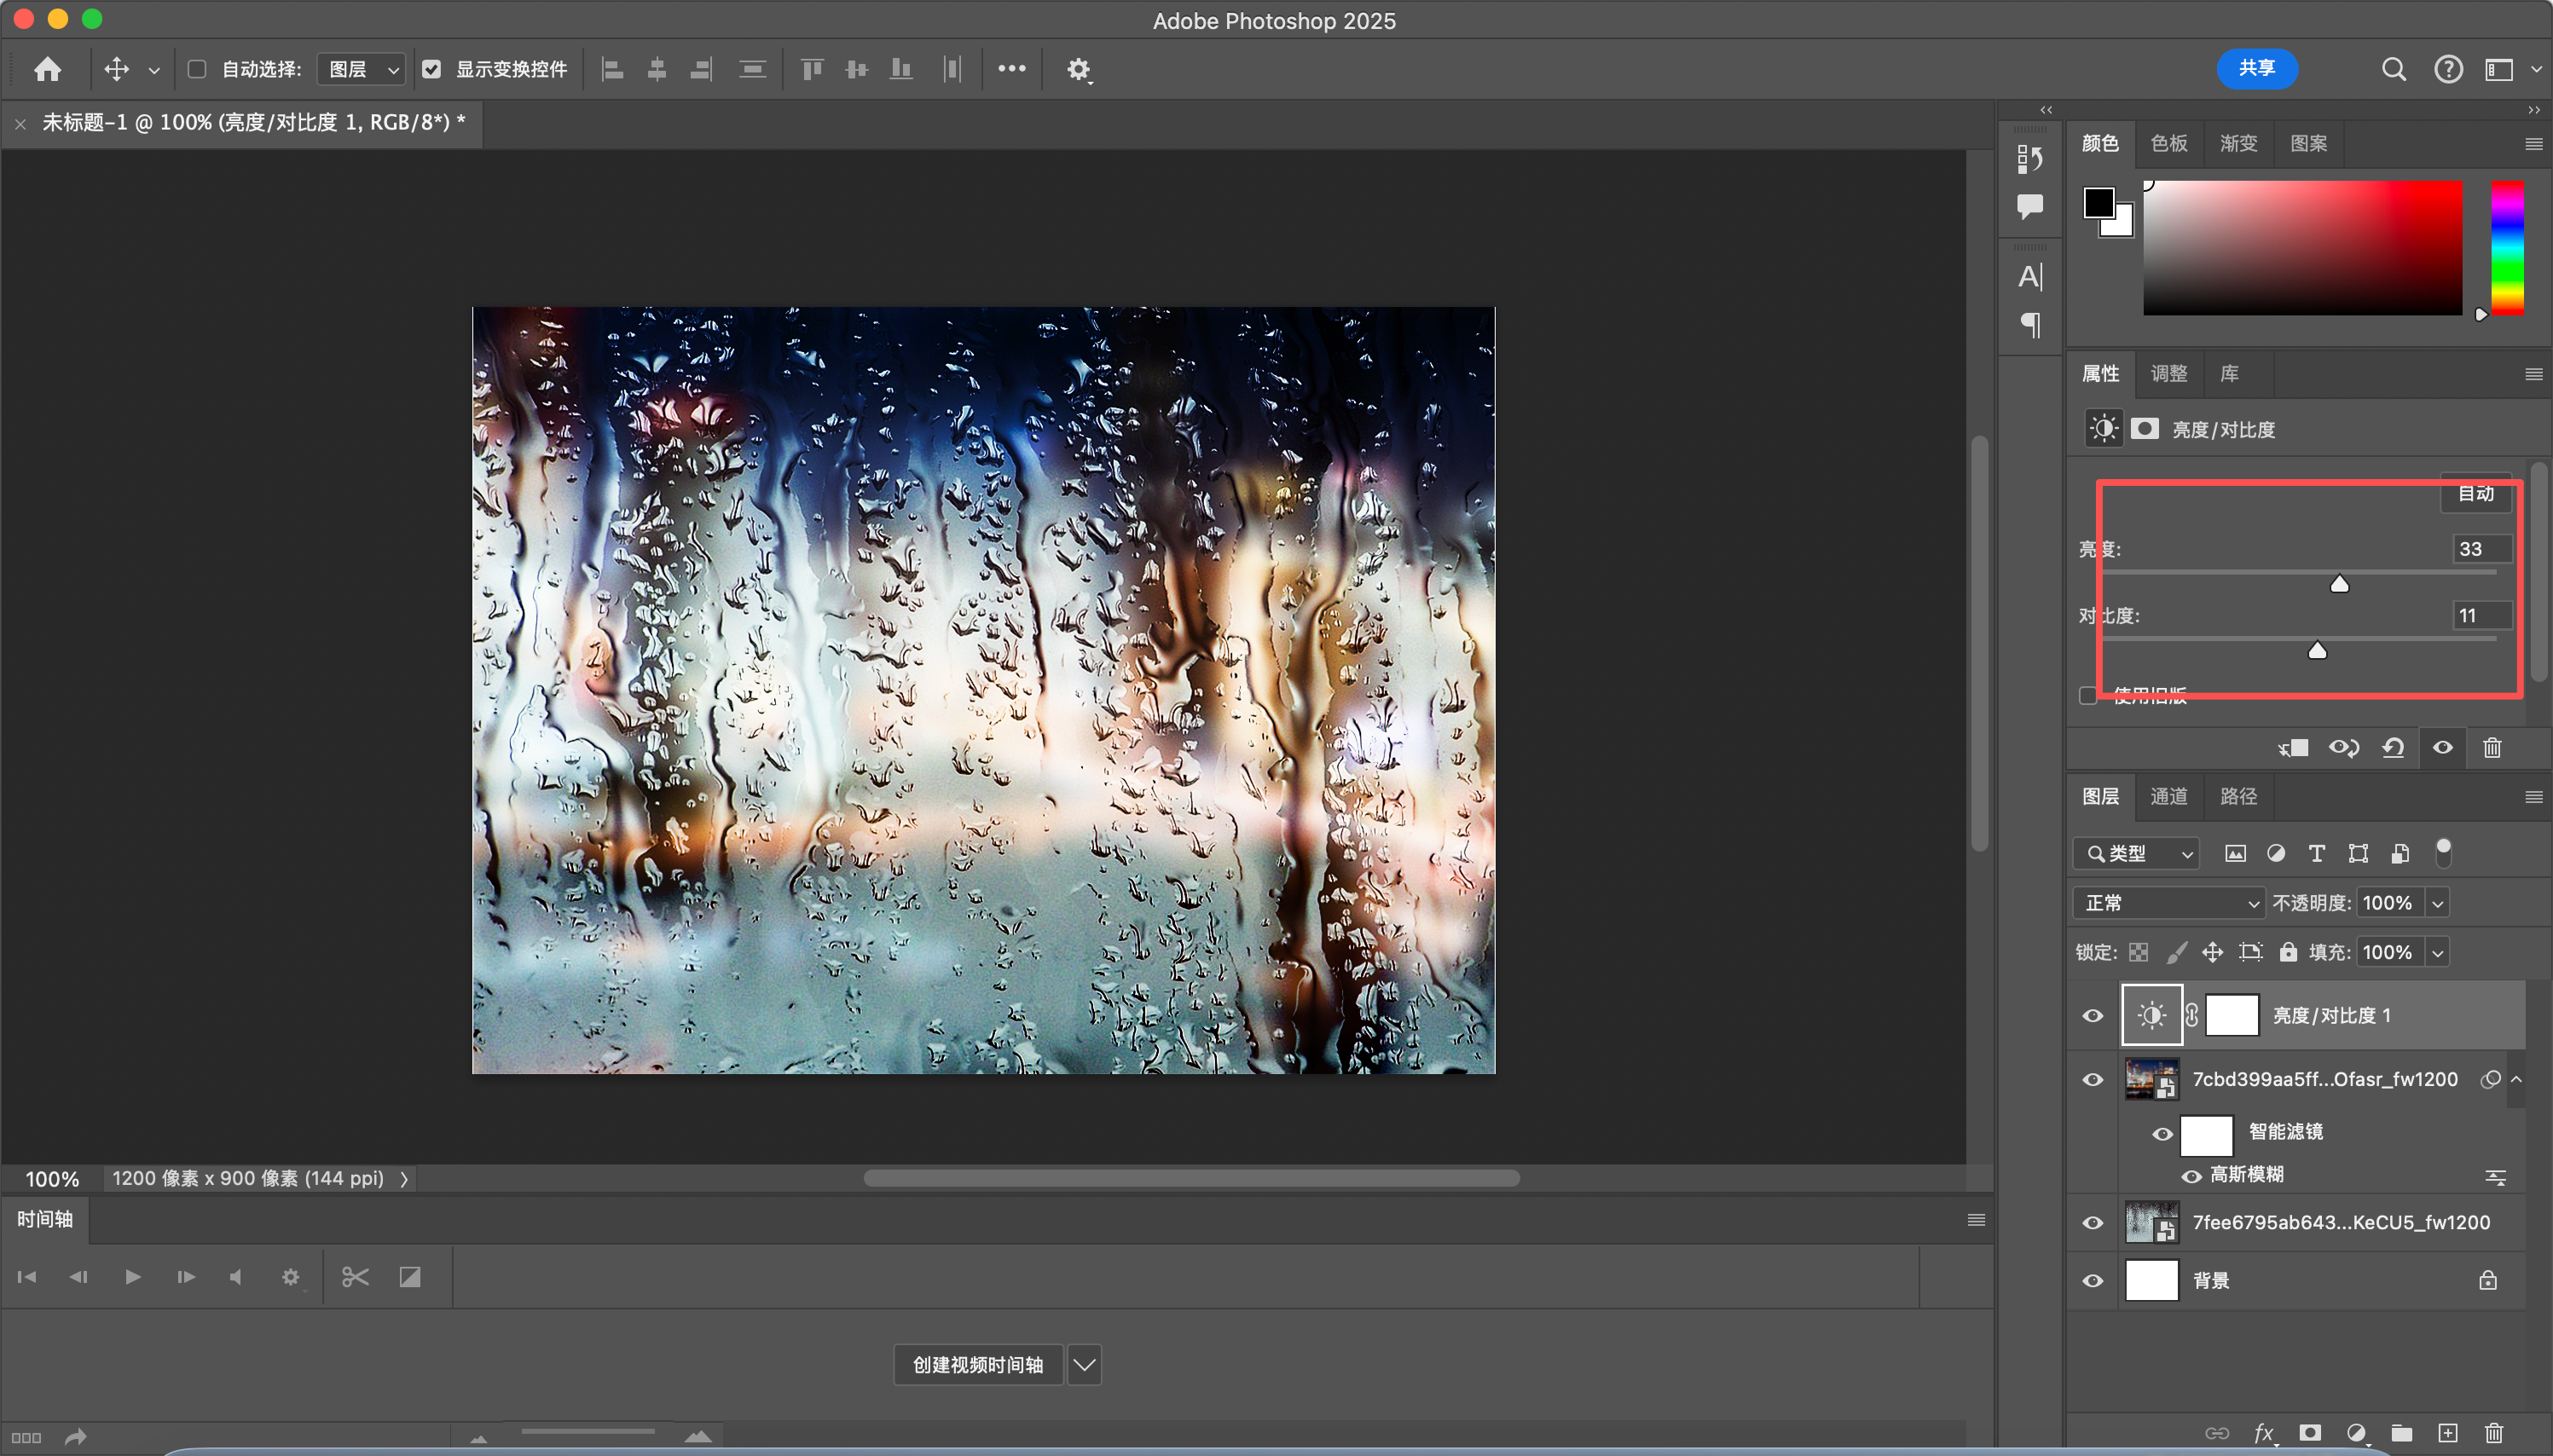Image resolution: width=2553 pixels, height=1456 pixels.
Task: Enable the 自动选择 checkbox
Action: (197, 69)
